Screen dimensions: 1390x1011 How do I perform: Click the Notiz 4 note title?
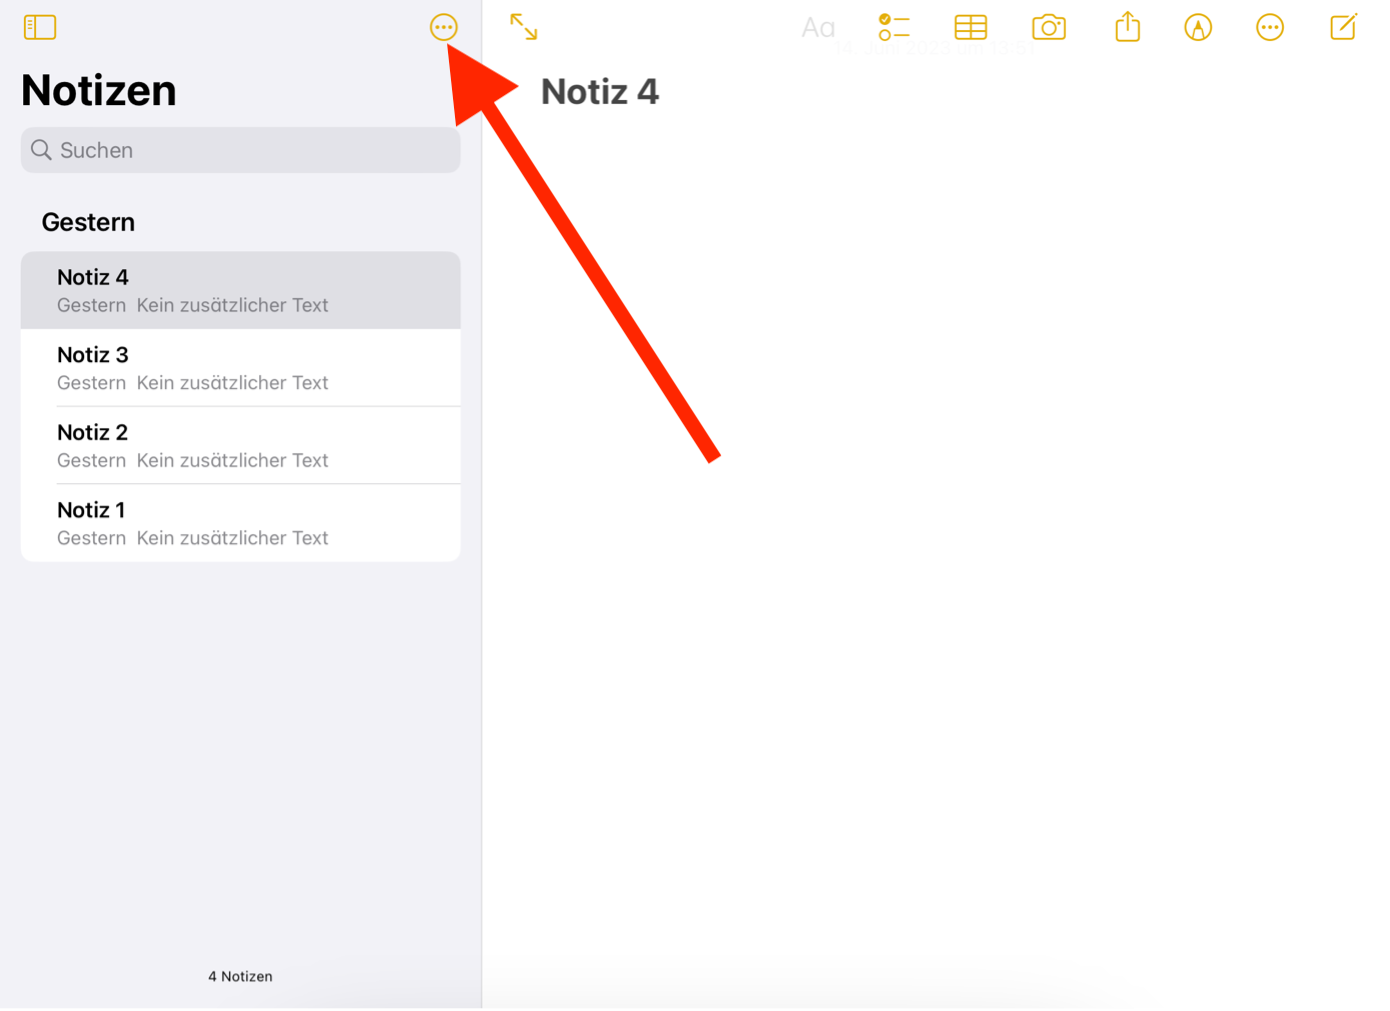pos(600,92)
